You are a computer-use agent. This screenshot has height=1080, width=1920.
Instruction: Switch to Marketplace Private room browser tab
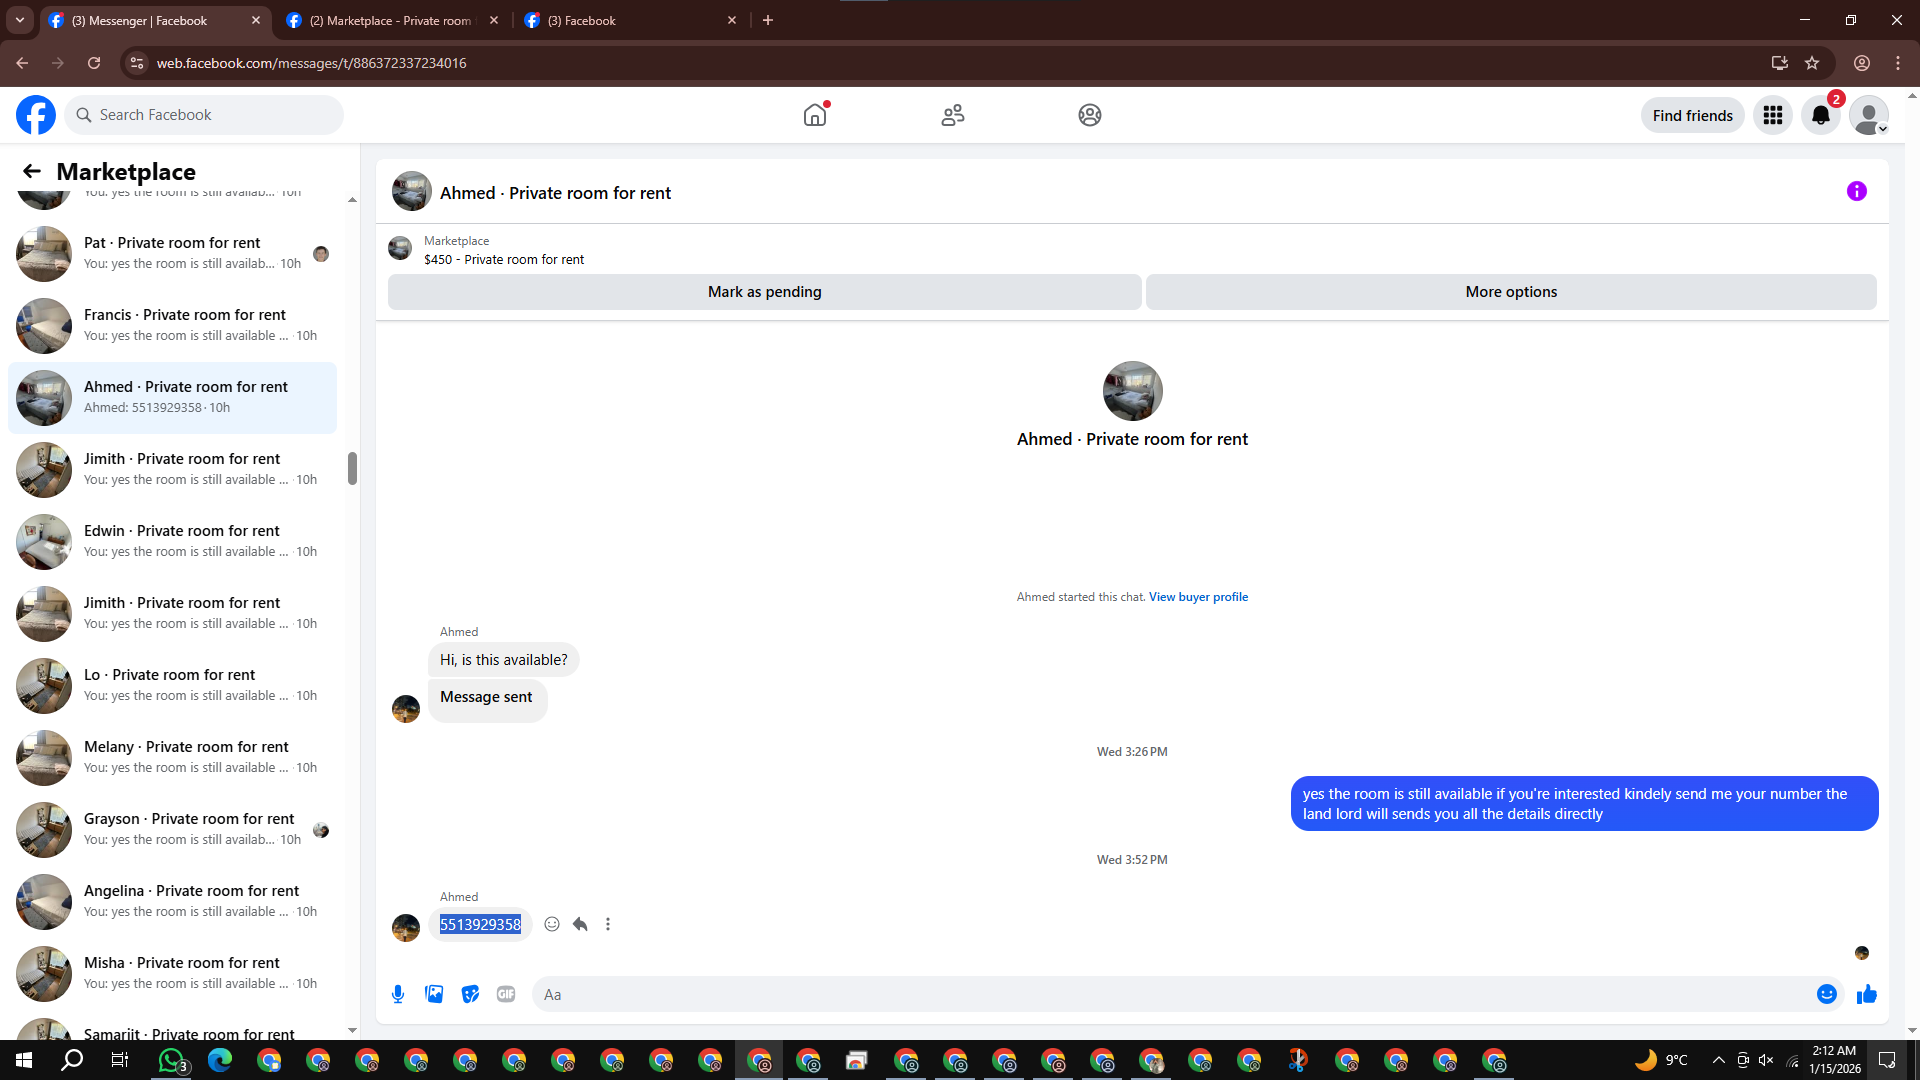[x=390, y=20]
